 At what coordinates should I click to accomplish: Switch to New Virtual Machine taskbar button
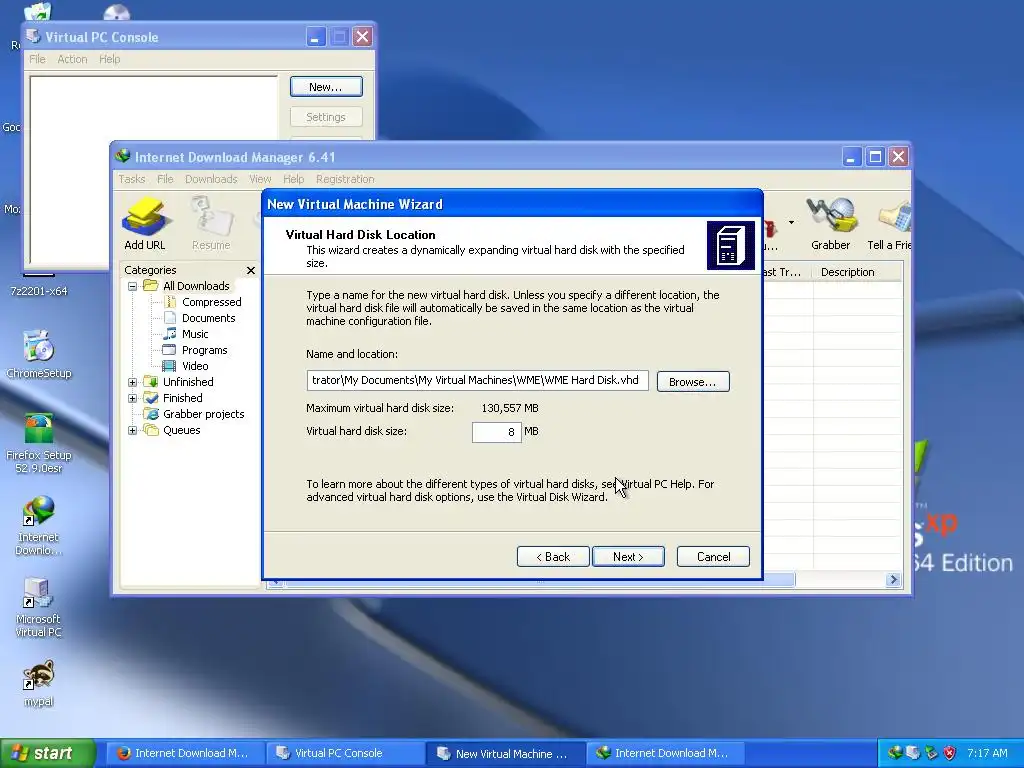[x=504, y=753]
